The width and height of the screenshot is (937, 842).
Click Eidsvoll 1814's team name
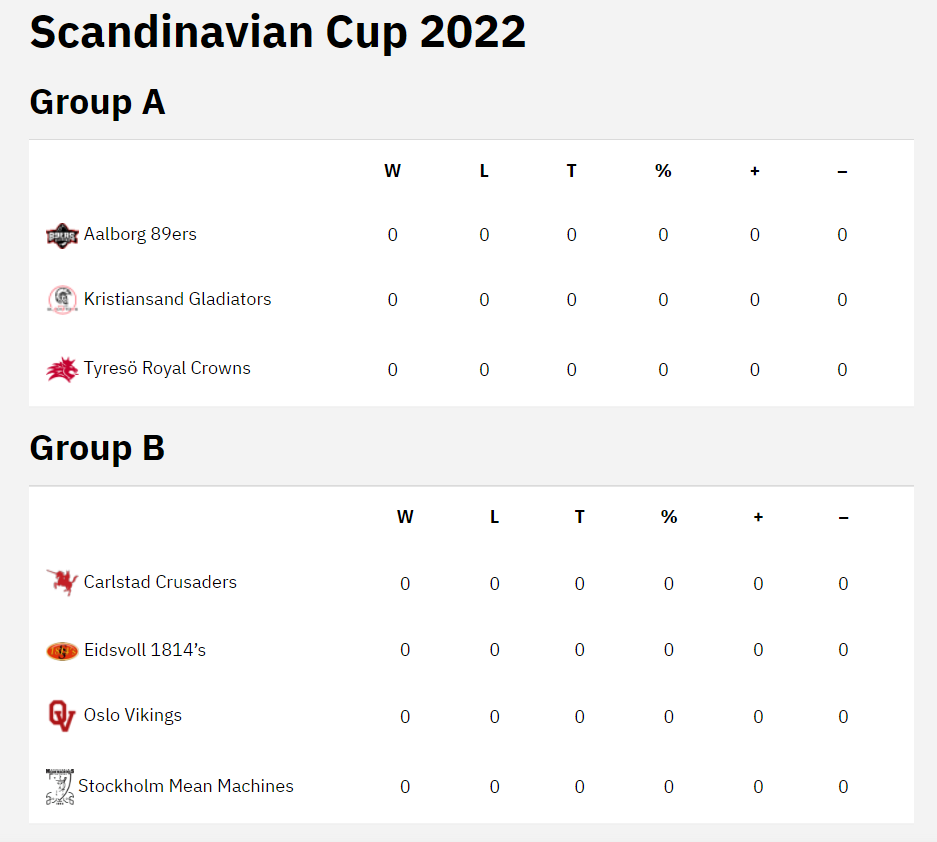coord(145,650)
